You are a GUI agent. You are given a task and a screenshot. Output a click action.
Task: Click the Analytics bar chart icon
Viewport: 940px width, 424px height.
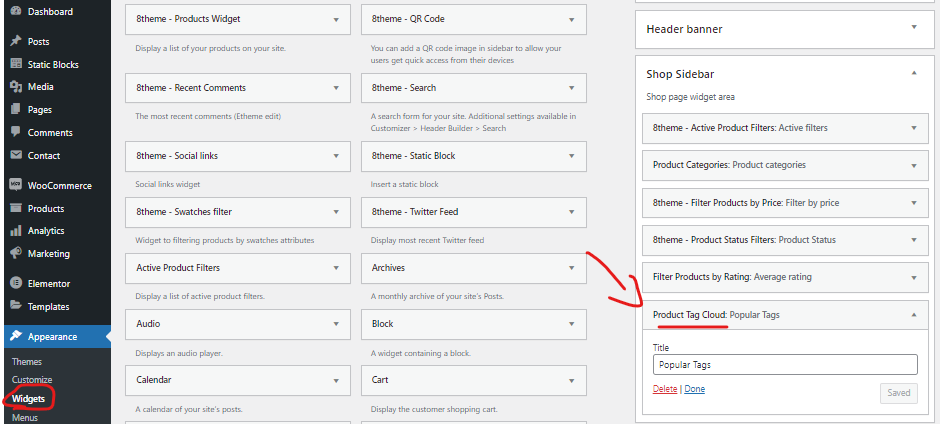point(16,231)
